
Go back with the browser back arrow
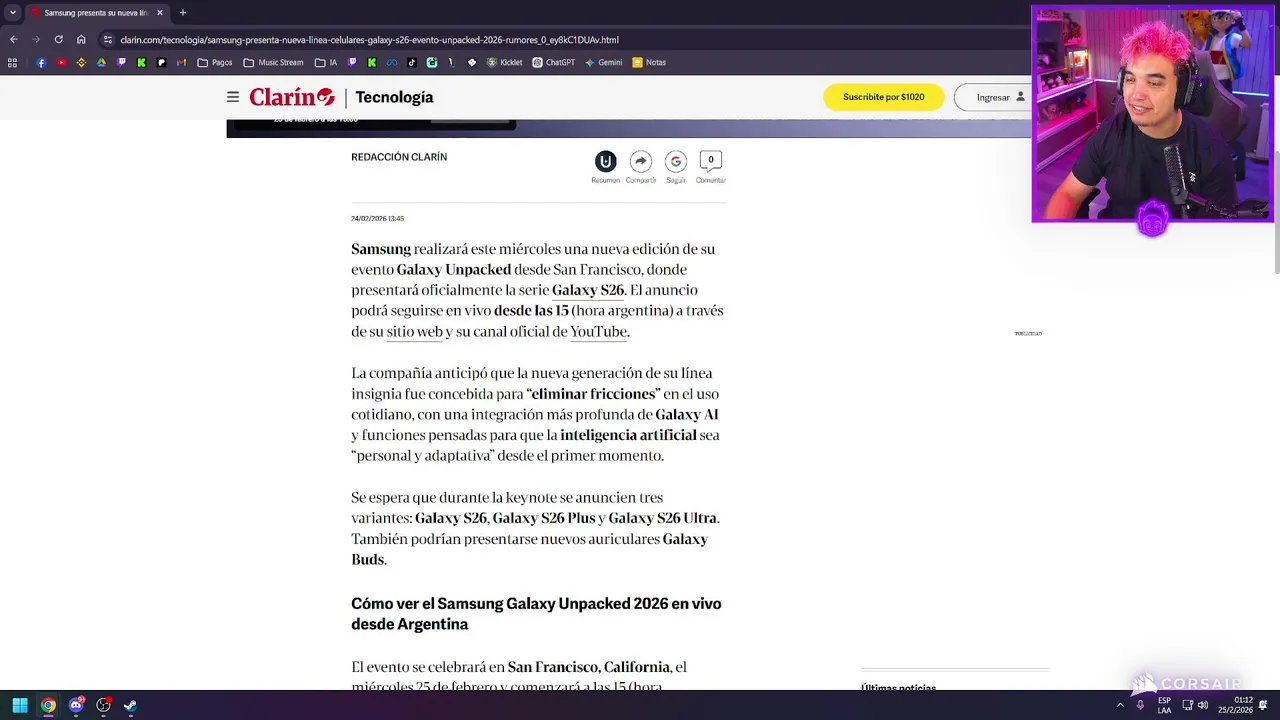[13, 40]
